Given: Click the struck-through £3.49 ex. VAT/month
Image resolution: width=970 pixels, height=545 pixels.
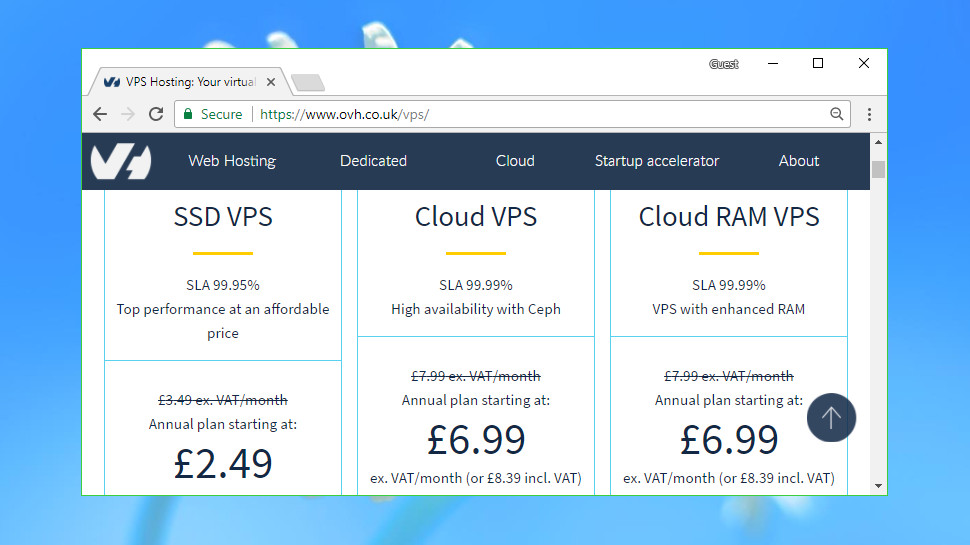Looking at the screenshot, I should (223, 400).
